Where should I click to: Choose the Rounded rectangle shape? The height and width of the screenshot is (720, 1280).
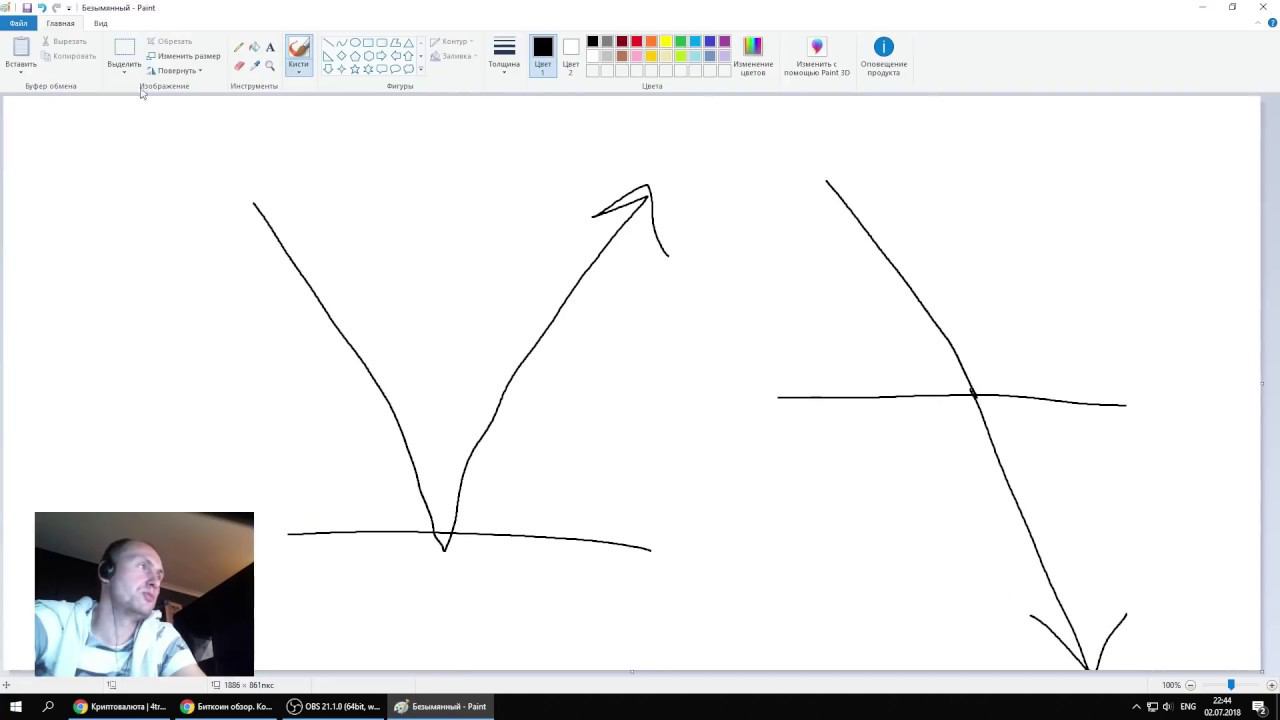click(381, 43)
